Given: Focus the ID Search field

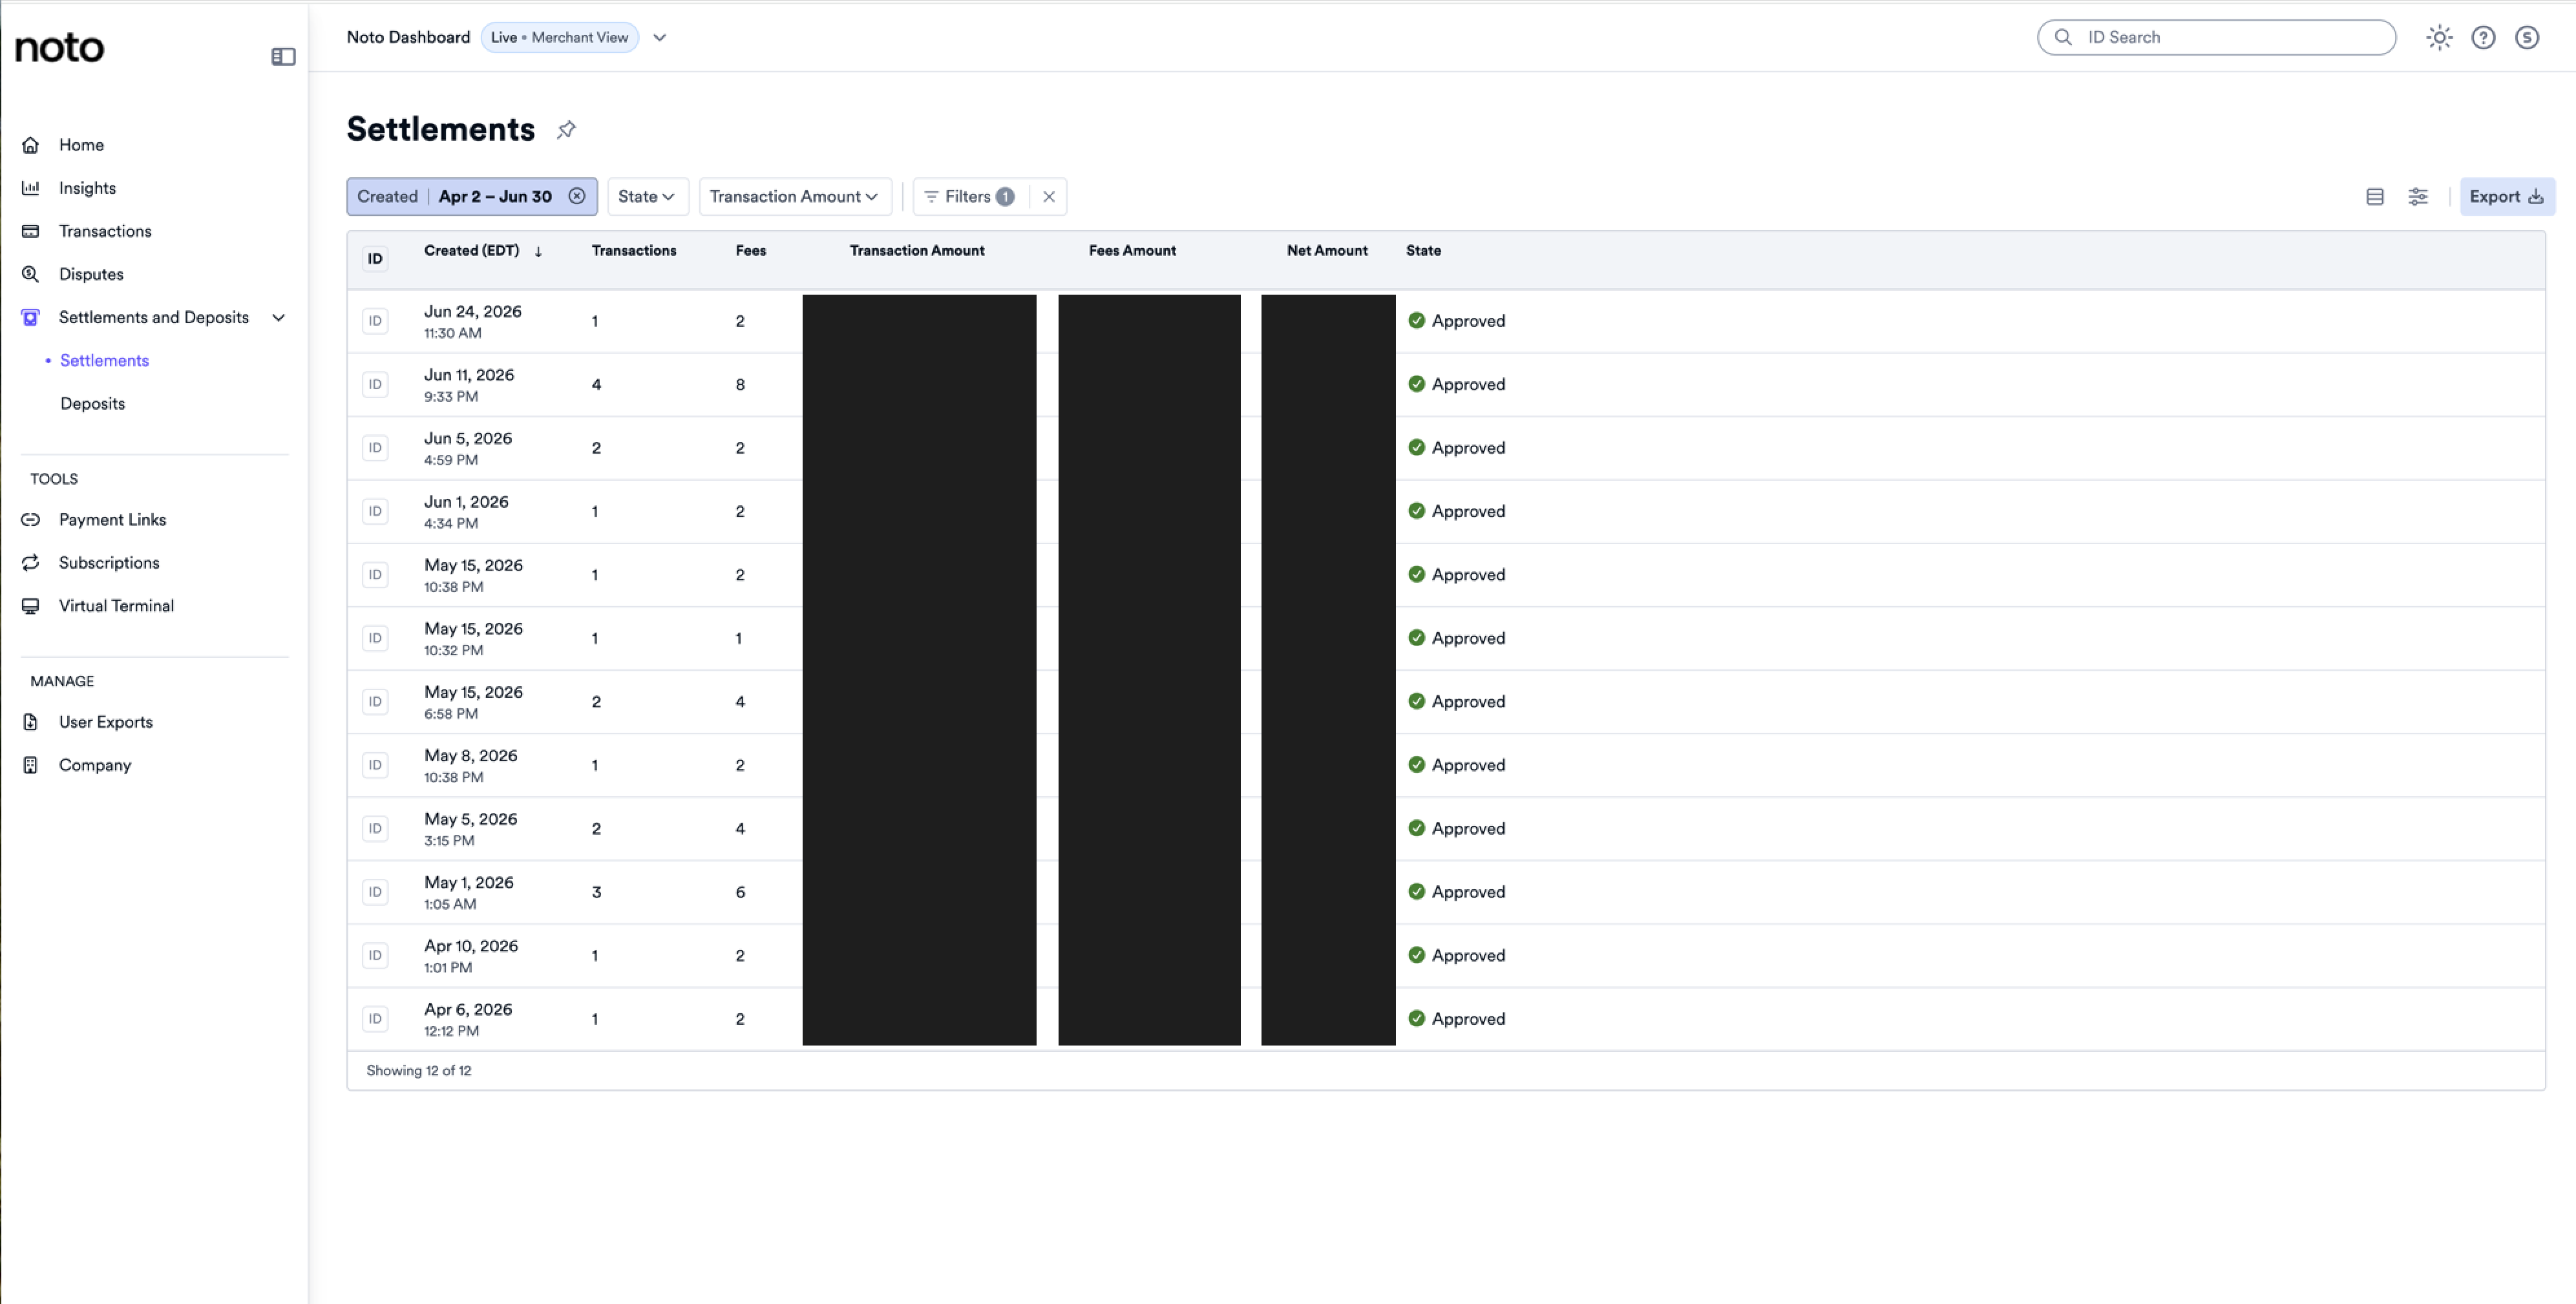Looking at the screenshot, I should [x=2216, y=37].
